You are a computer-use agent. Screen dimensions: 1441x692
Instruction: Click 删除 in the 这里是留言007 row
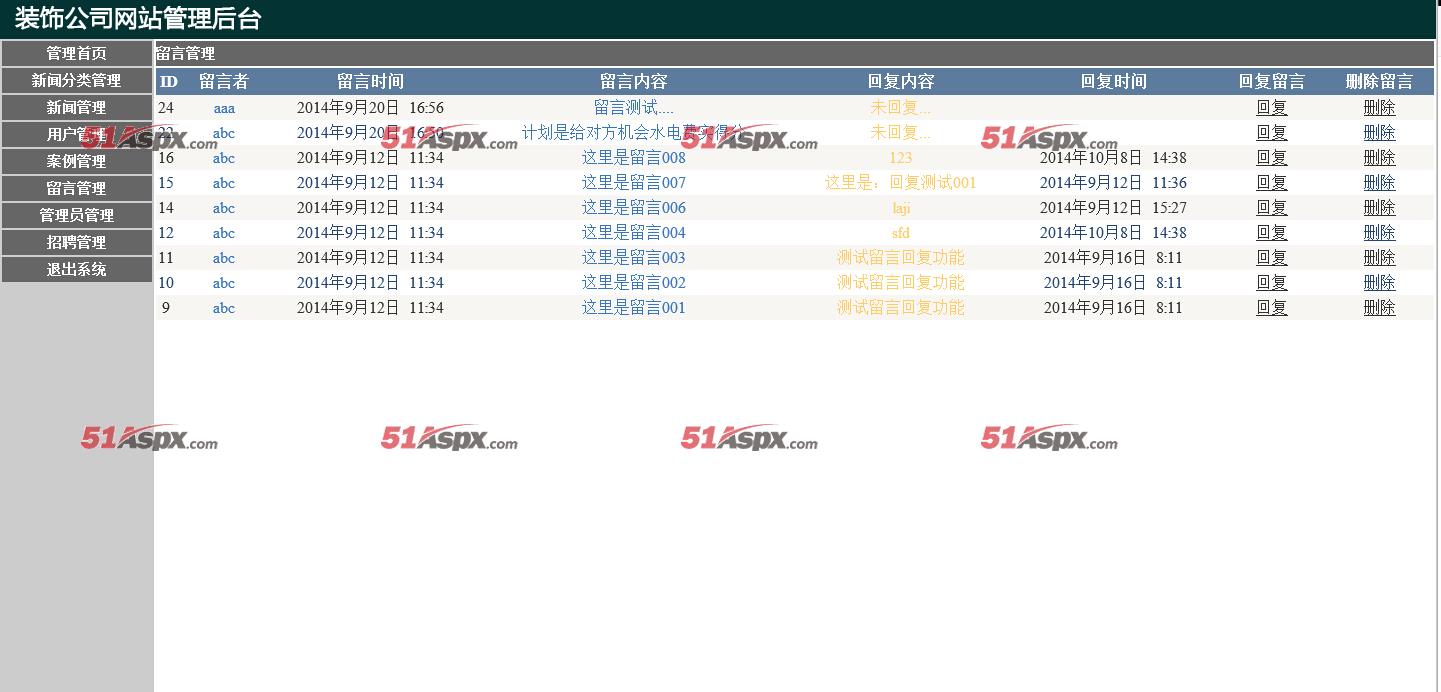click(1379, 182)
